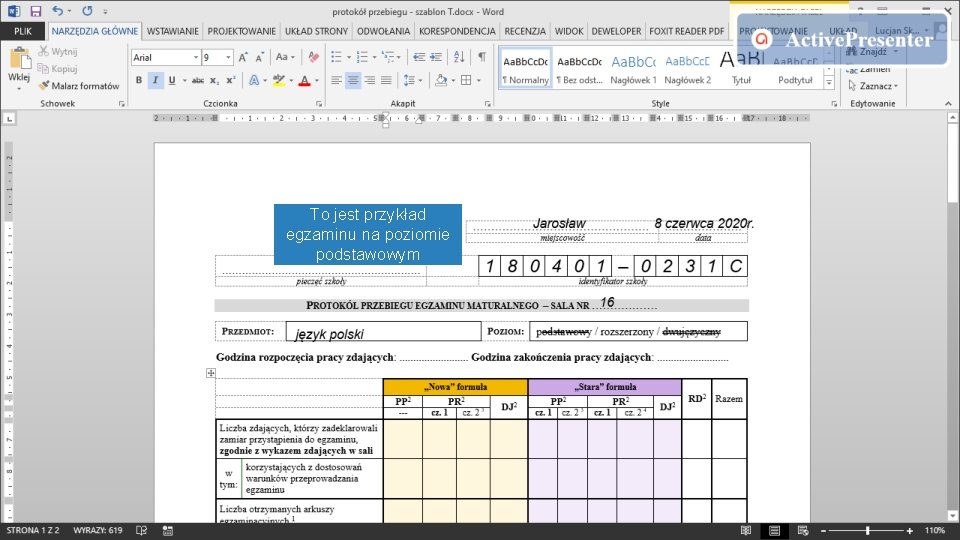
Task: Open the Change Case Aa dropdown
Action: click(285, 58)
